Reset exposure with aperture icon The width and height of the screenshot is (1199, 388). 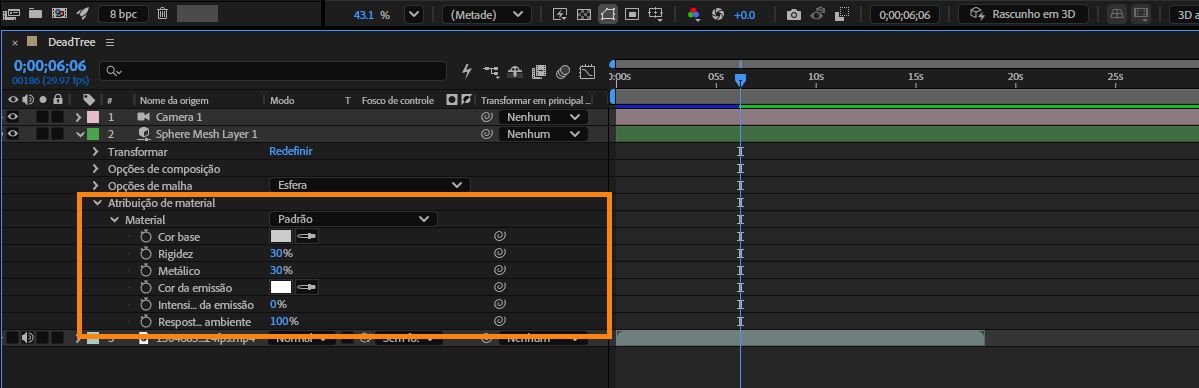tap(717, 15)
